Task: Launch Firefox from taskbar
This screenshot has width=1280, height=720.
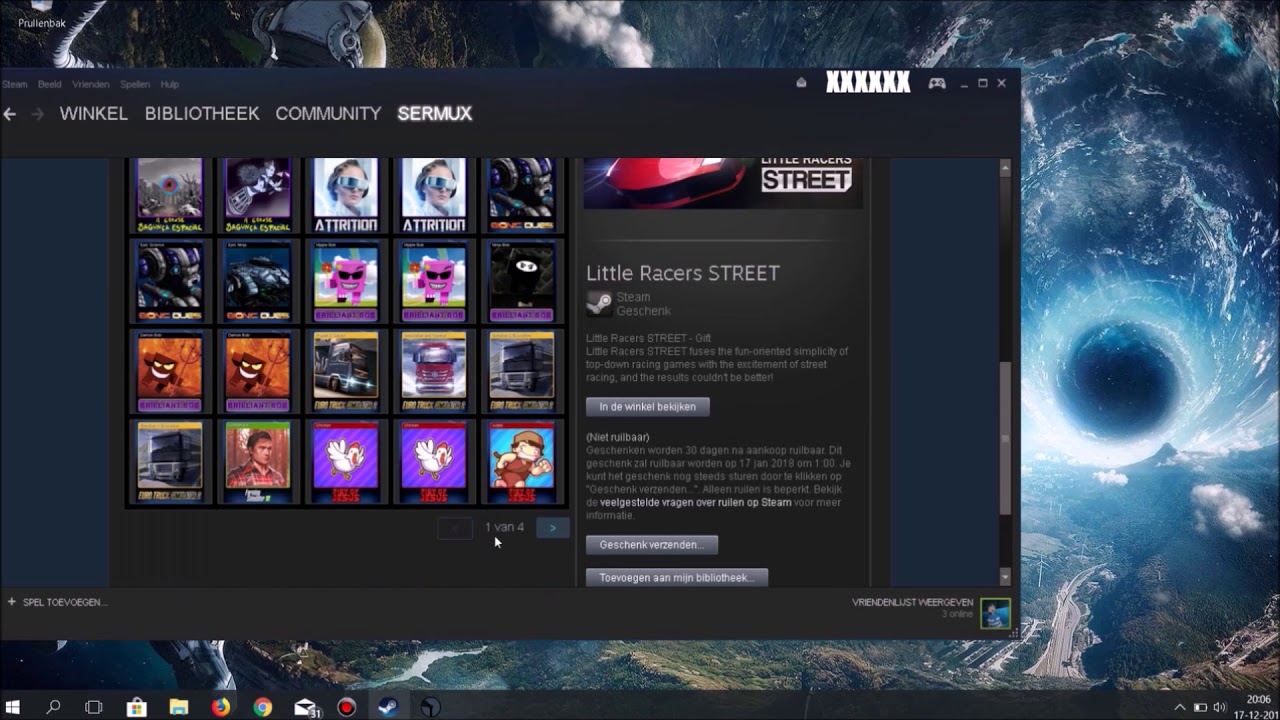Action: [x=220, y=707]
